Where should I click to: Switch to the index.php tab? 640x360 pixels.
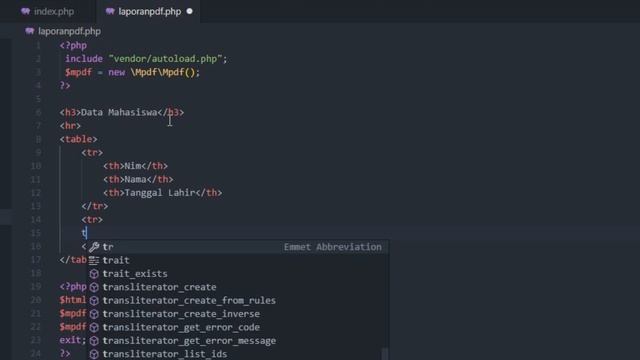[48, 11]
